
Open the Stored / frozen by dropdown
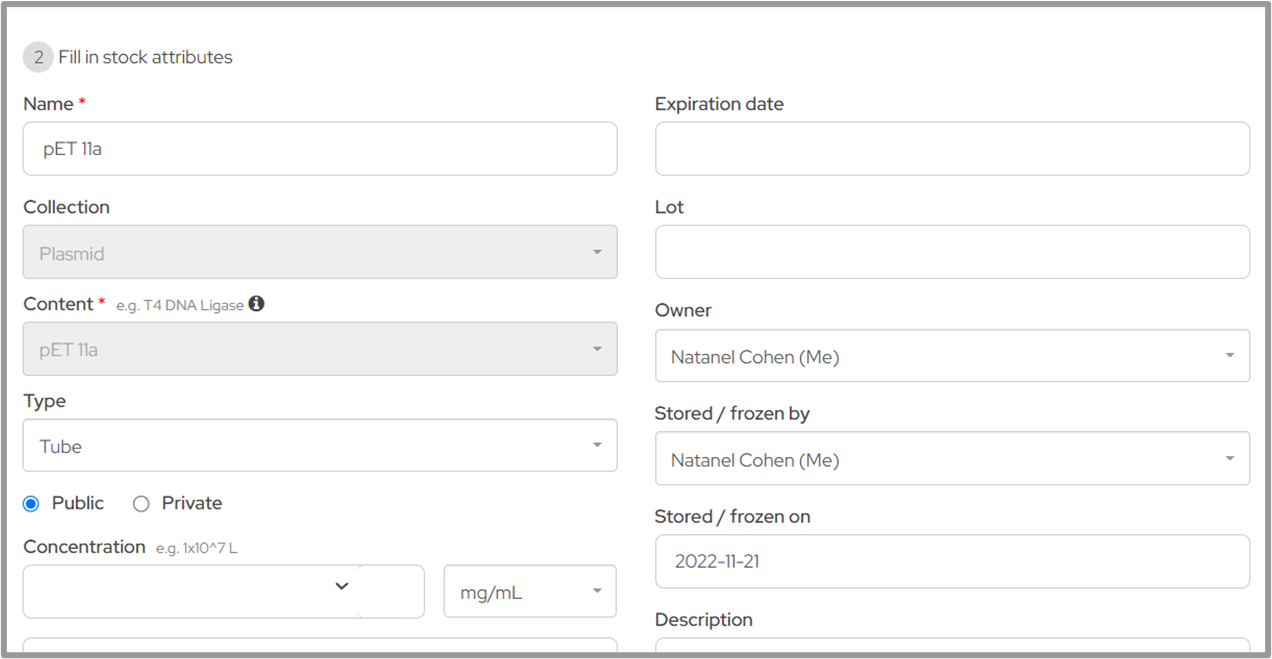pos(951,459)
